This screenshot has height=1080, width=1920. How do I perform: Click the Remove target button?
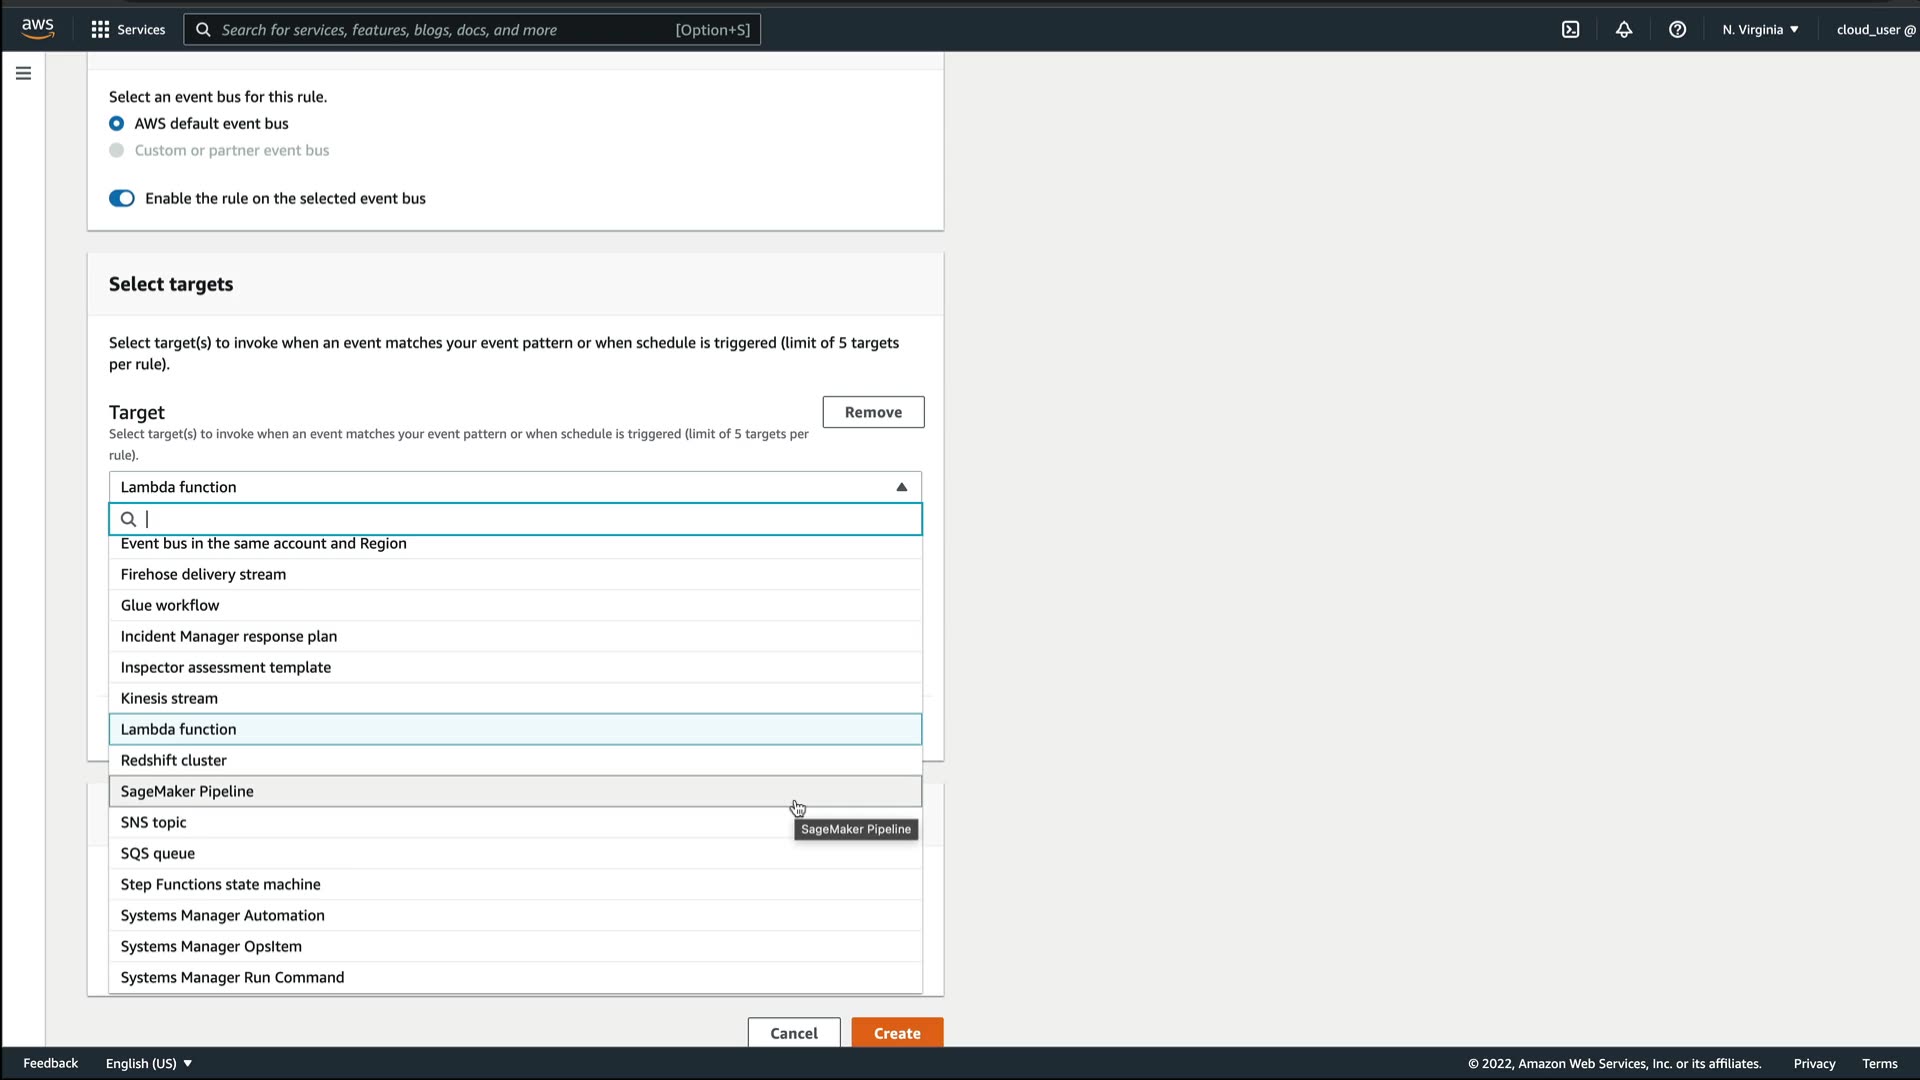(872, 412)
